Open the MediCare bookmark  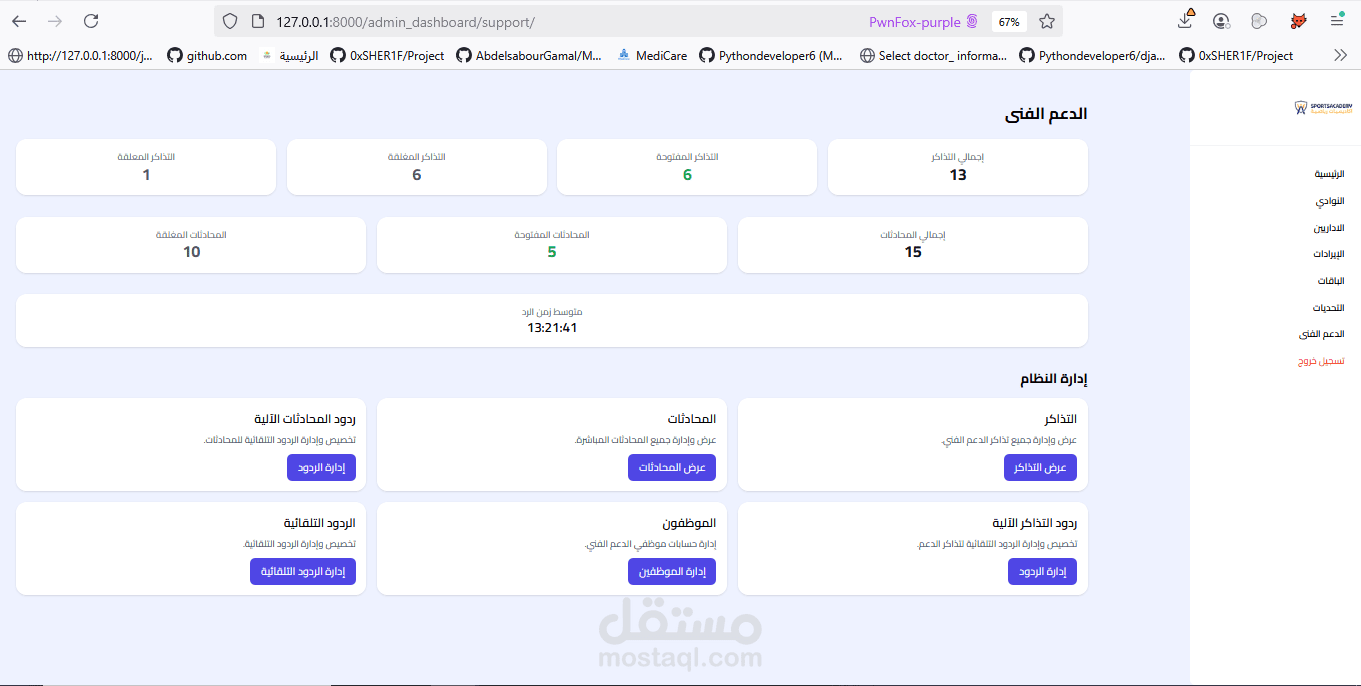pyautogui.click(x=652, y=56)
